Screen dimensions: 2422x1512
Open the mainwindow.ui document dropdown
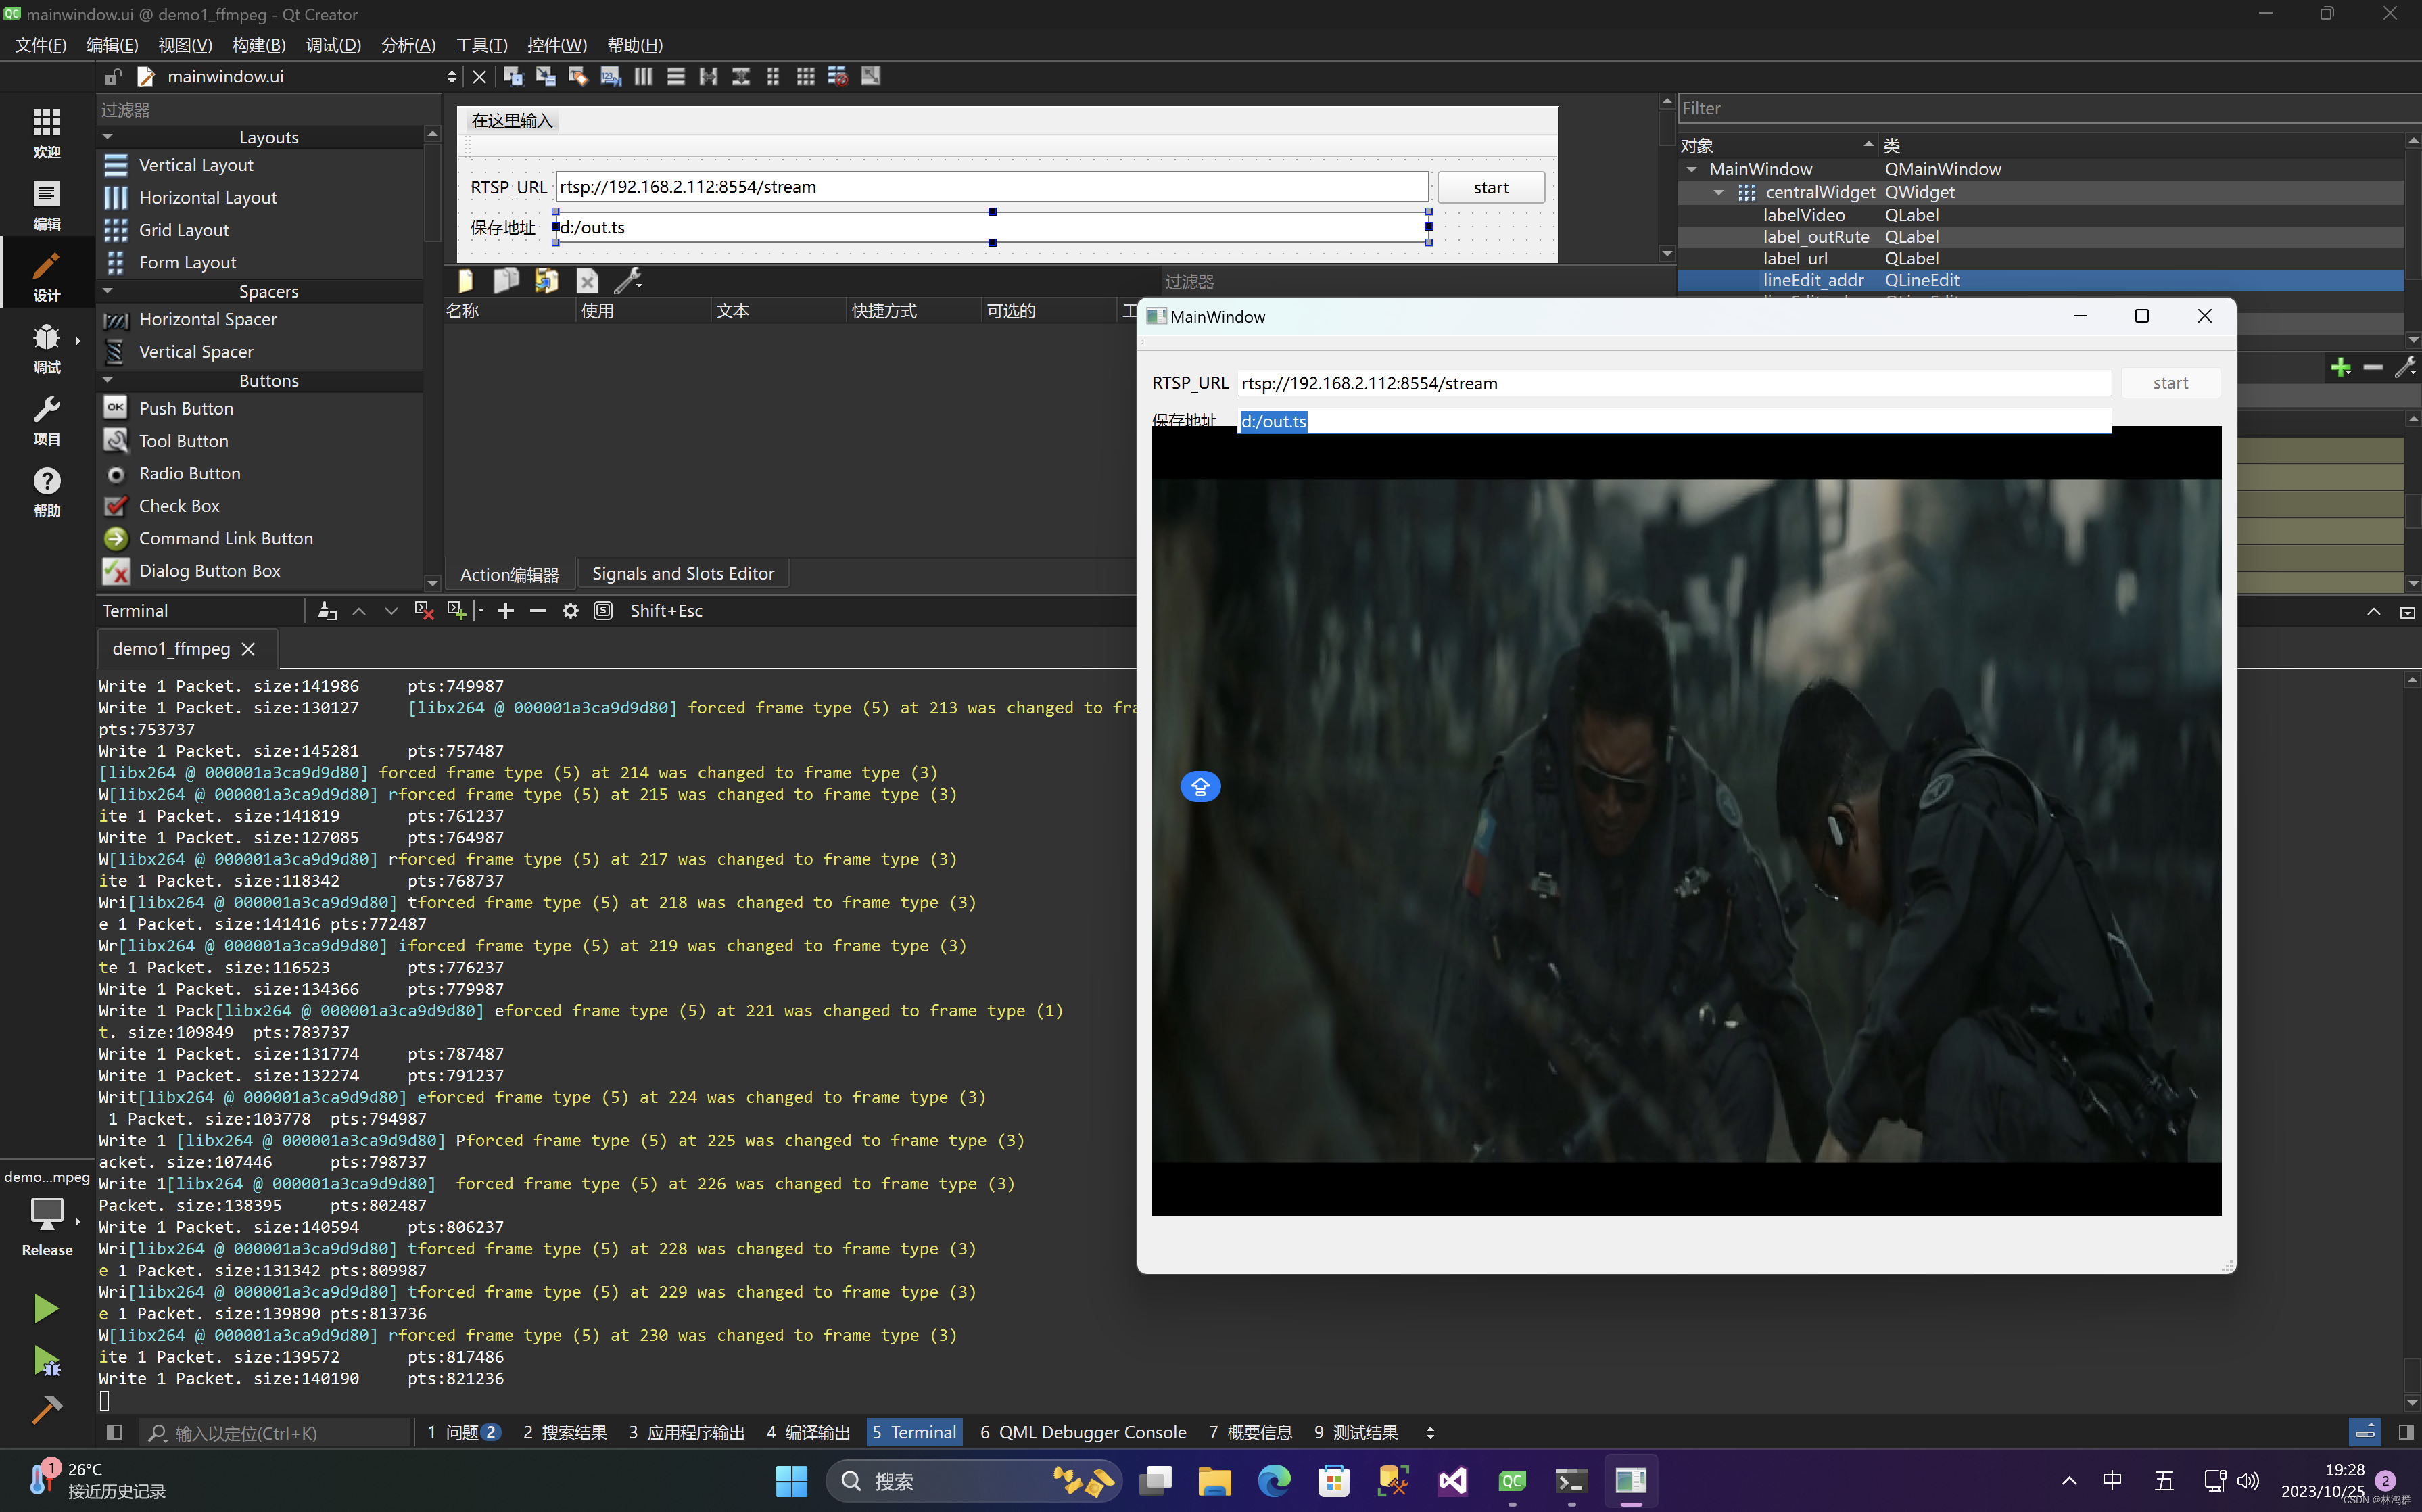coord(452,76)
